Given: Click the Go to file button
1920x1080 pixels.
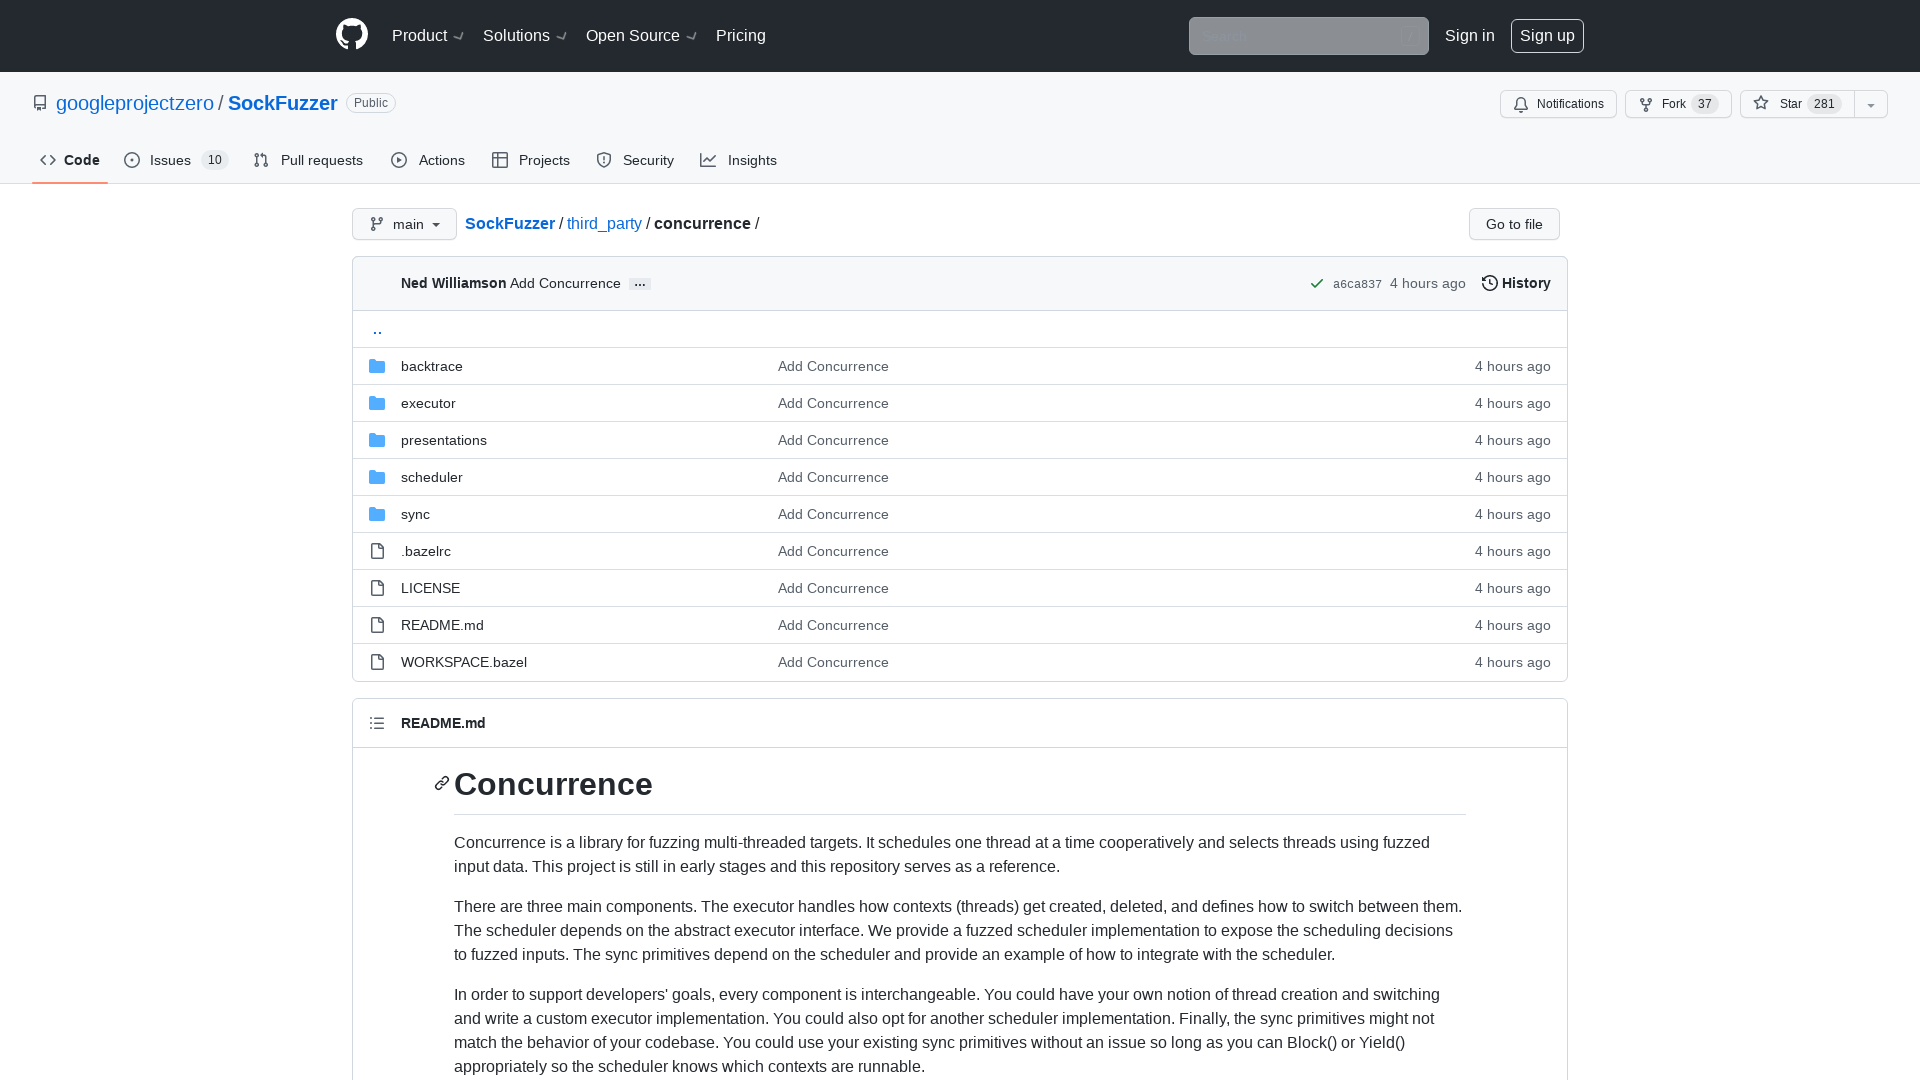Looking at the screenshot, I should coord(1513,224).
